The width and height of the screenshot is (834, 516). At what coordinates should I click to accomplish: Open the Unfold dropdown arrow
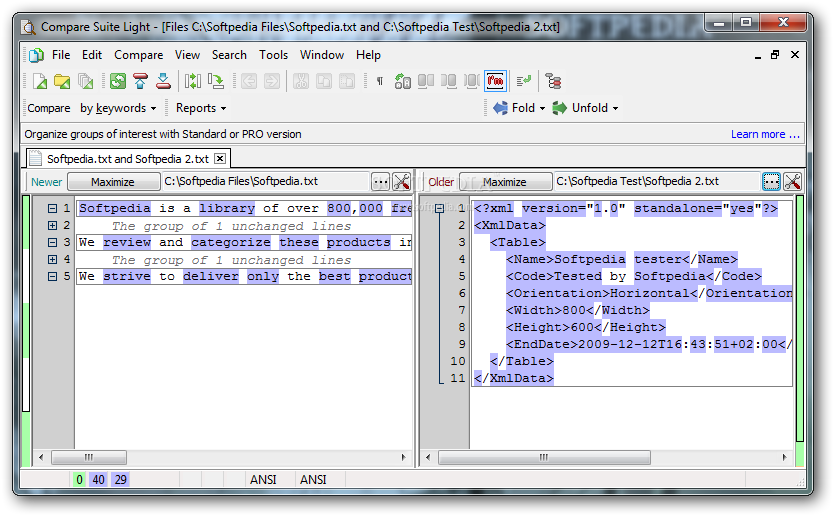point(615,108)
